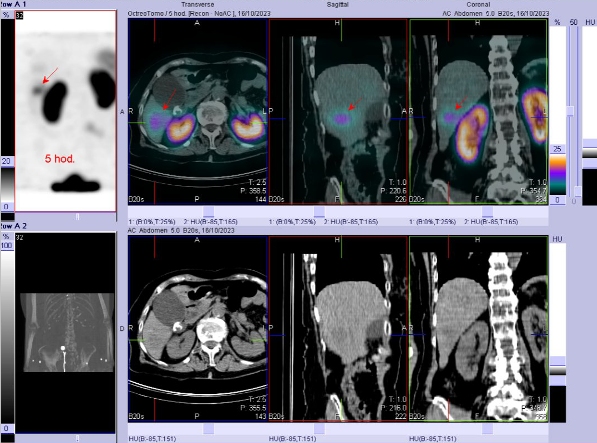The image size is (597, 443).
Task: Click CT sagittal slice scrollbar thumb
Action: pyautogui.click(x=319, y=429)
